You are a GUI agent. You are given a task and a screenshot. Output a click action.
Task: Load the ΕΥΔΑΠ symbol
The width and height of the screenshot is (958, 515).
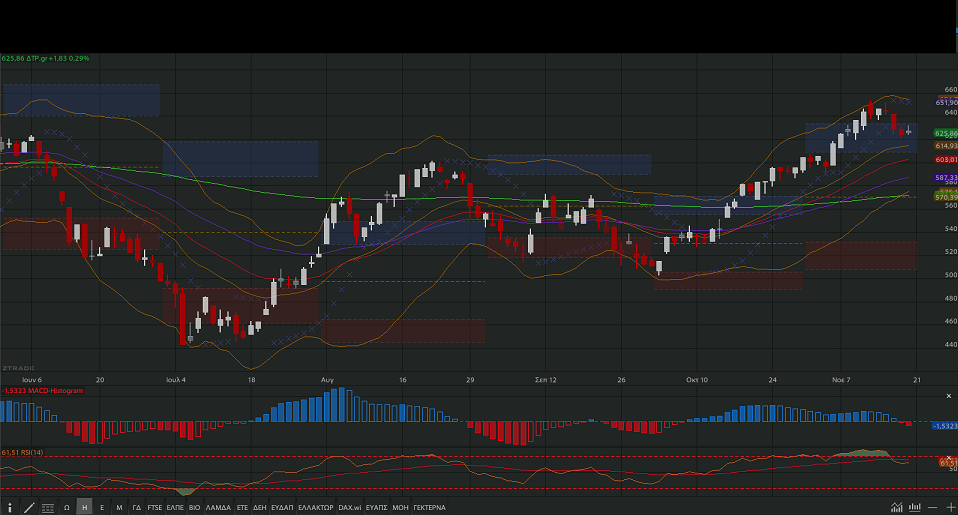[x=282, y=508]
